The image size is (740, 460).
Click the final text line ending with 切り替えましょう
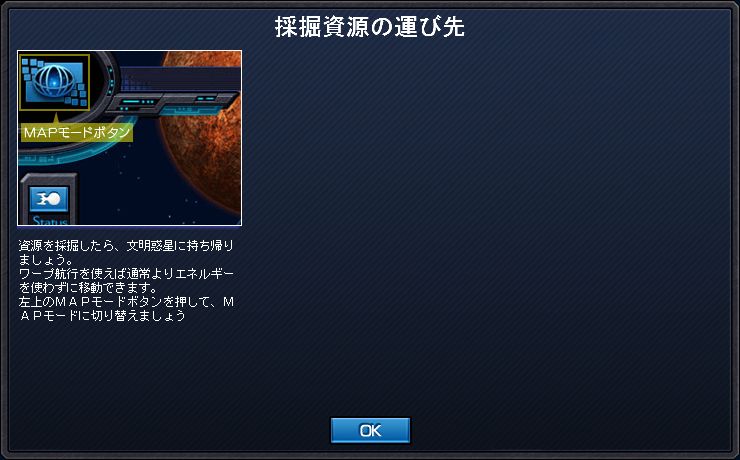(102, 316)
